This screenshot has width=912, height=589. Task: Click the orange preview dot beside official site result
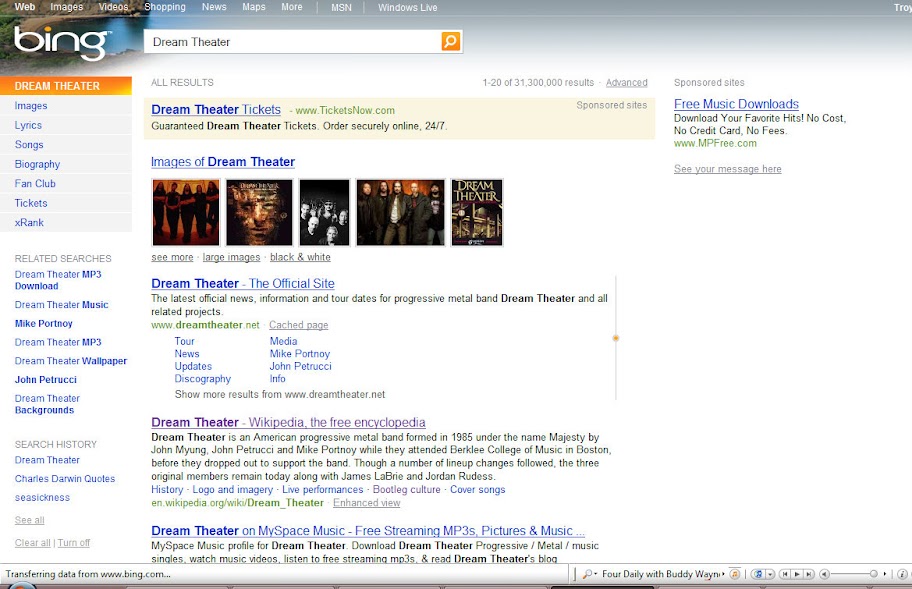(x=615, y=338)
